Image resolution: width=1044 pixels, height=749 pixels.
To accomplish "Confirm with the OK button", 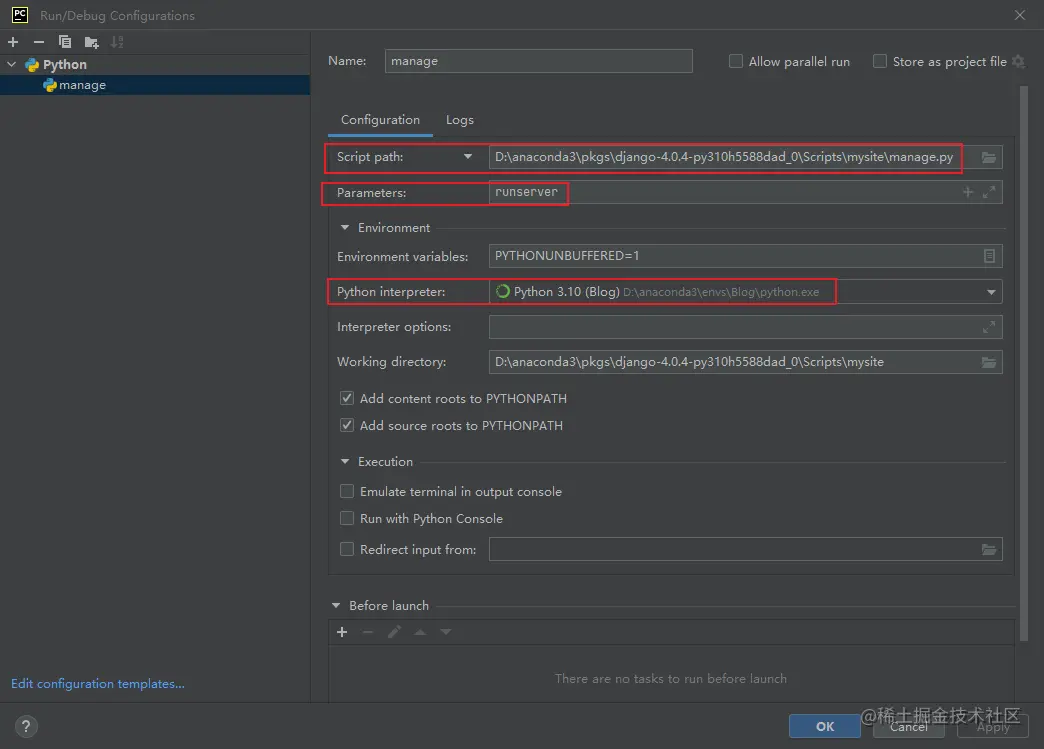I will point(825,726).
